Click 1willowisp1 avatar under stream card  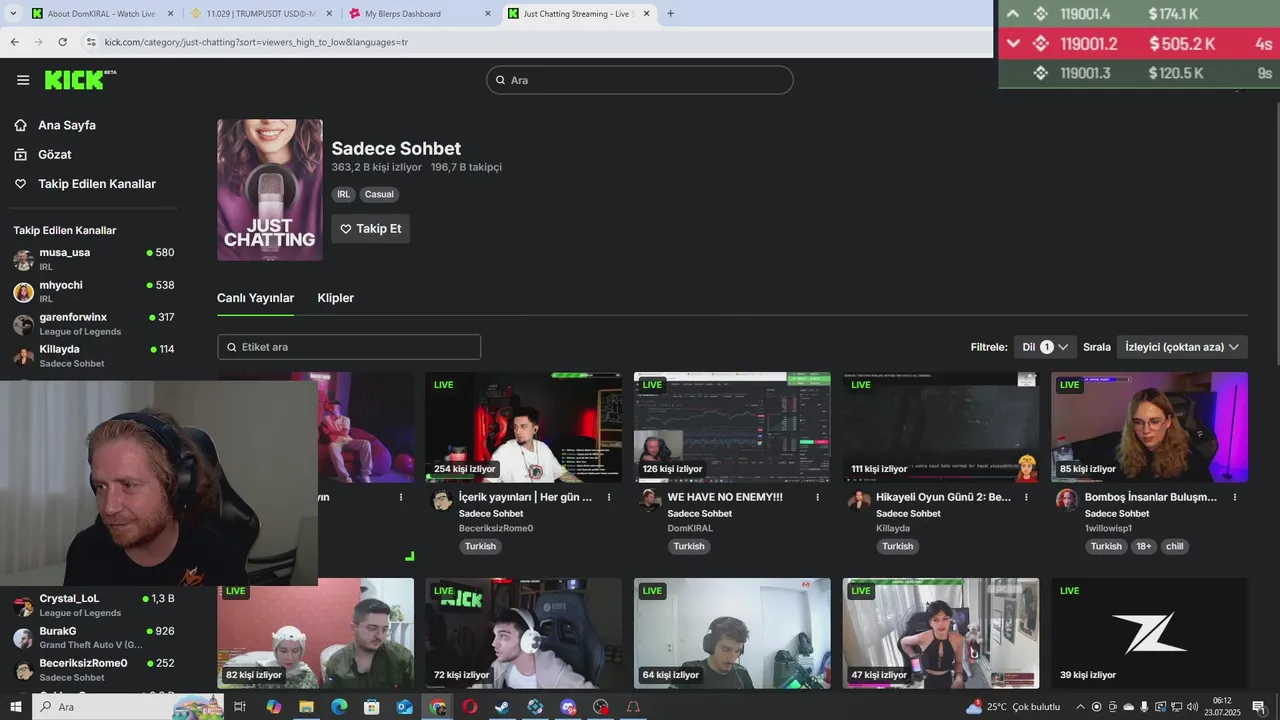1067,500
